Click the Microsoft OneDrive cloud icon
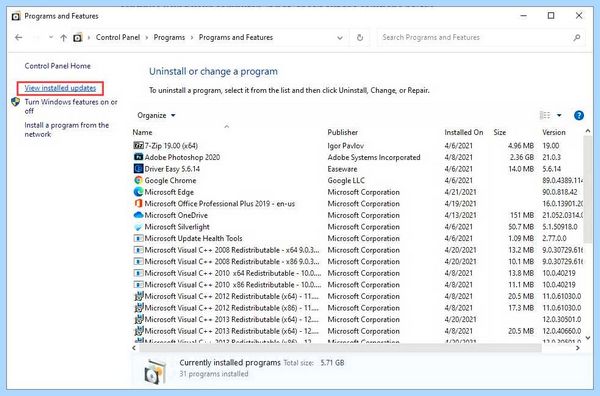The image size is (600, 396). click(138, 215)
